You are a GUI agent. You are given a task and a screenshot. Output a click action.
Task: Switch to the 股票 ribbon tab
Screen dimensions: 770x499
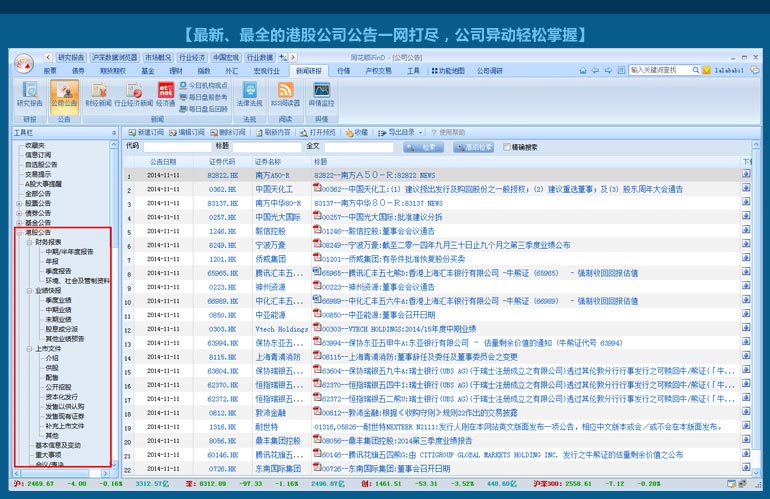coord(50,71)
